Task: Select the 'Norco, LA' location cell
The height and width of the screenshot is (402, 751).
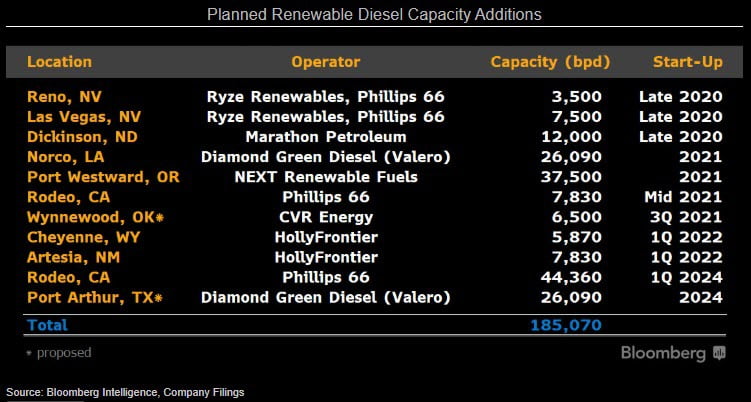Action: coord(66,157)
